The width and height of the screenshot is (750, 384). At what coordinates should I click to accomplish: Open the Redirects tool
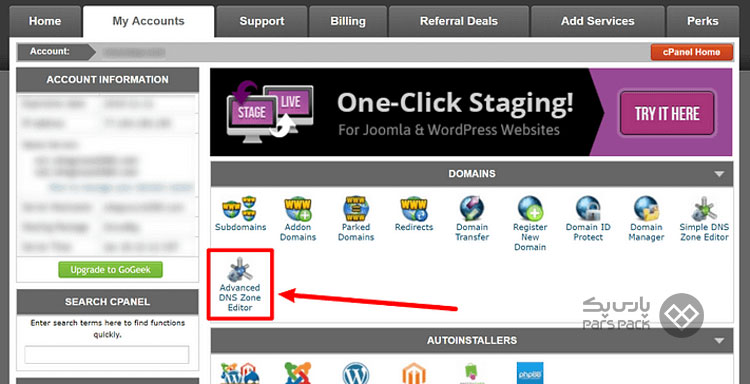[x=414, y=214]
